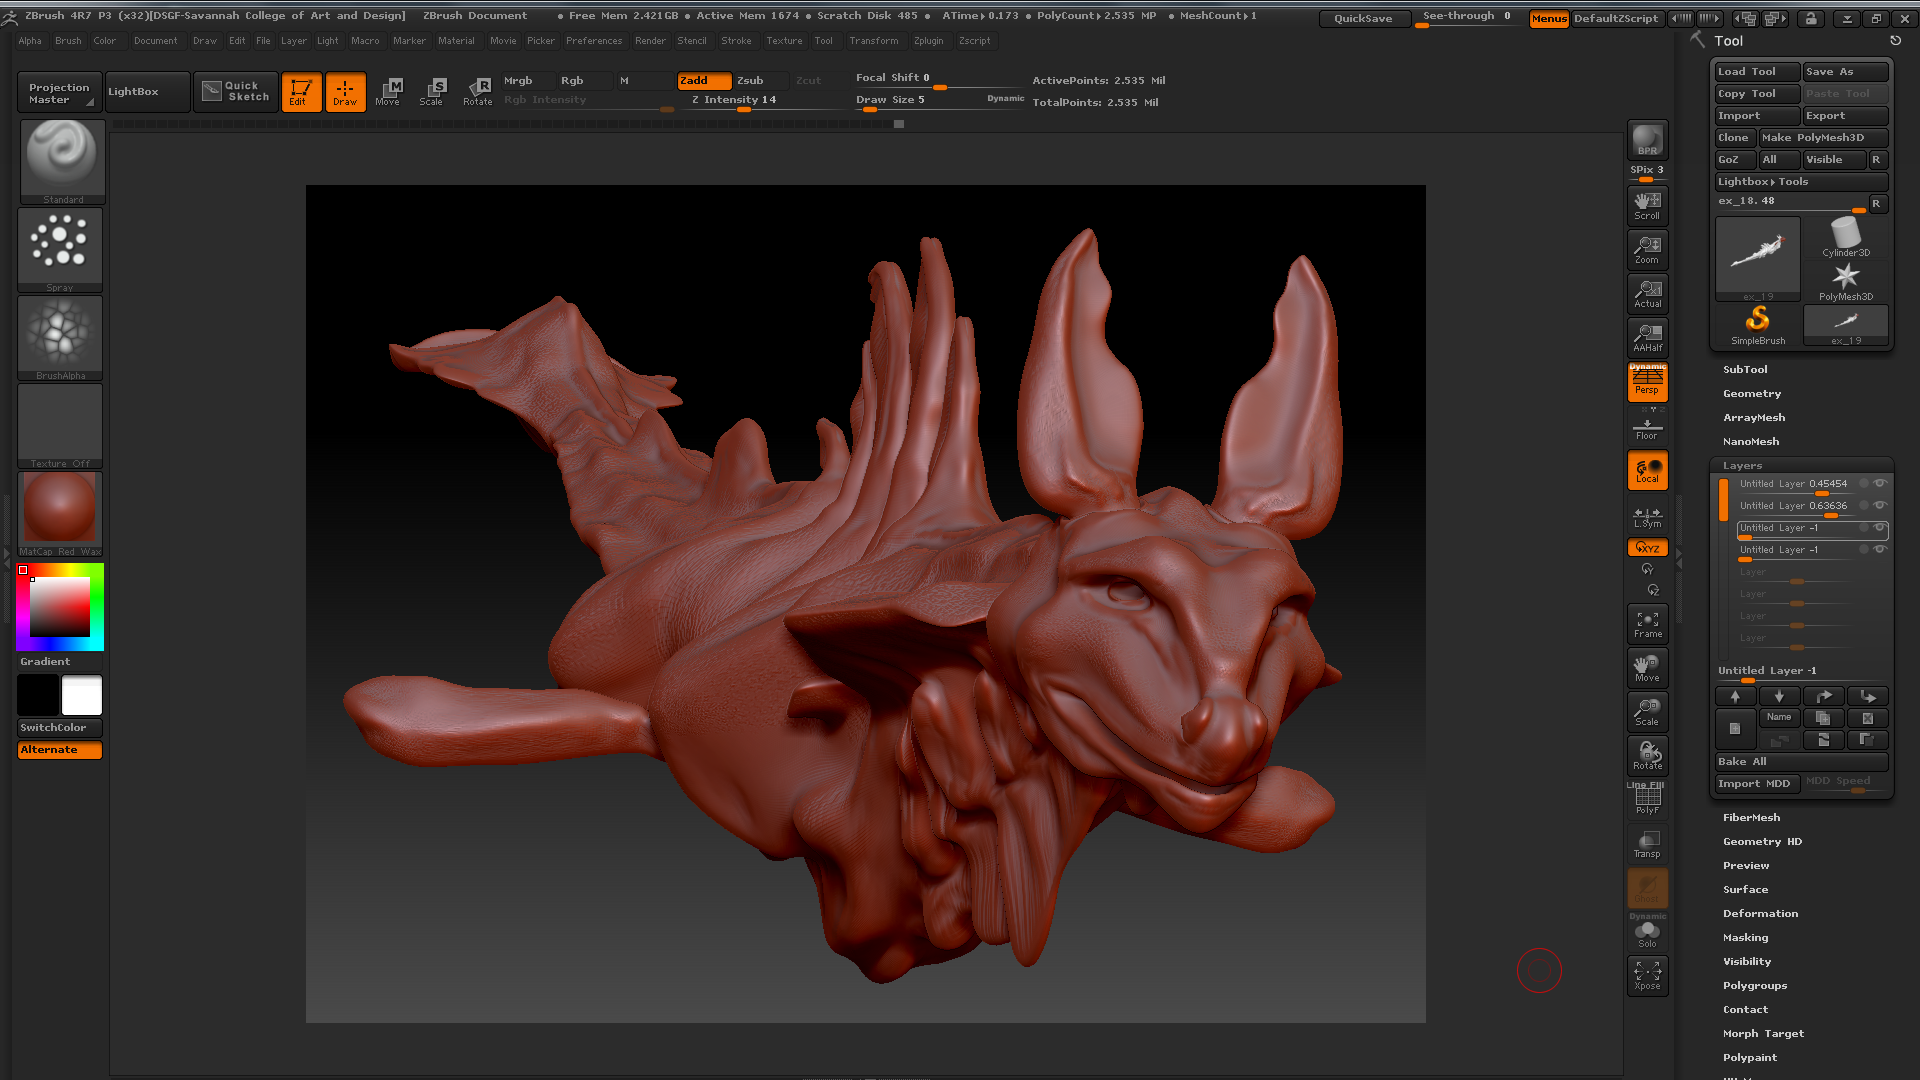Viewport: 1920px width, 1080px height.
Task: Click the AAHalf view icon
Action: [x=1647, y=337]
